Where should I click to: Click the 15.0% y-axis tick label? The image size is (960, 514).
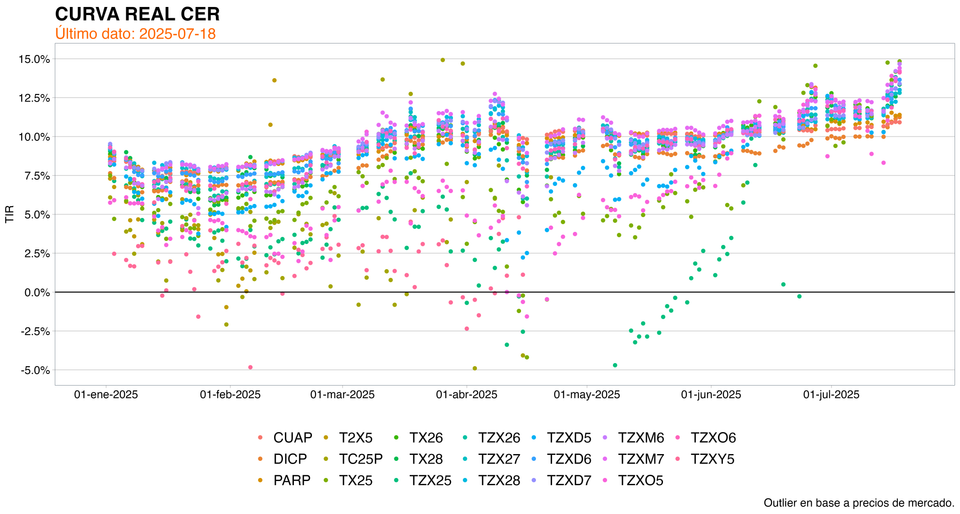click(x=34, y=59)
